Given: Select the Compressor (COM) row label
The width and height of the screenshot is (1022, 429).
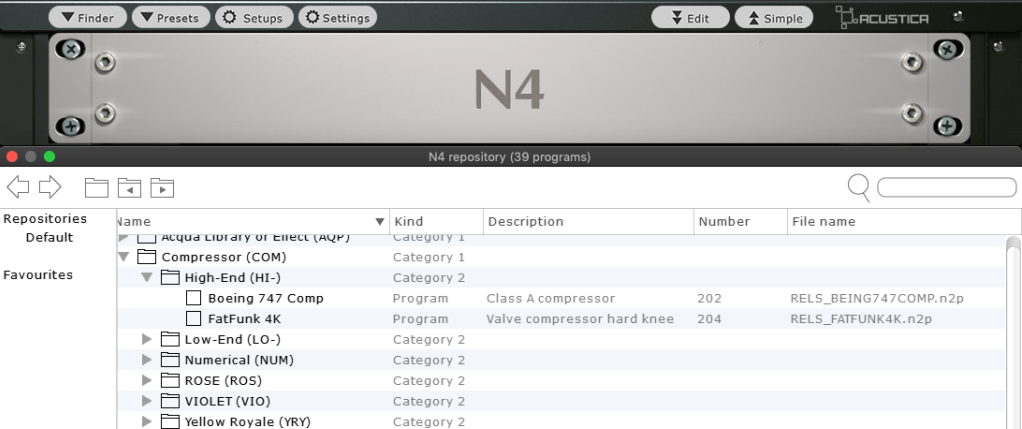Looking at the screenshot, I should coord(224,257).
